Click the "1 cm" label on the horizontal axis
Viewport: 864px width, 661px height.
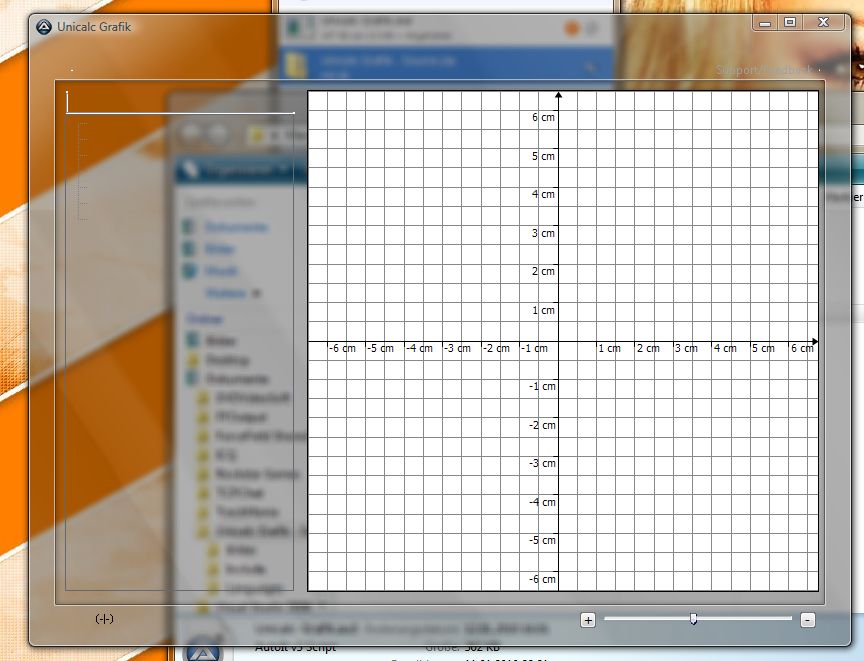tap(609, 349)
